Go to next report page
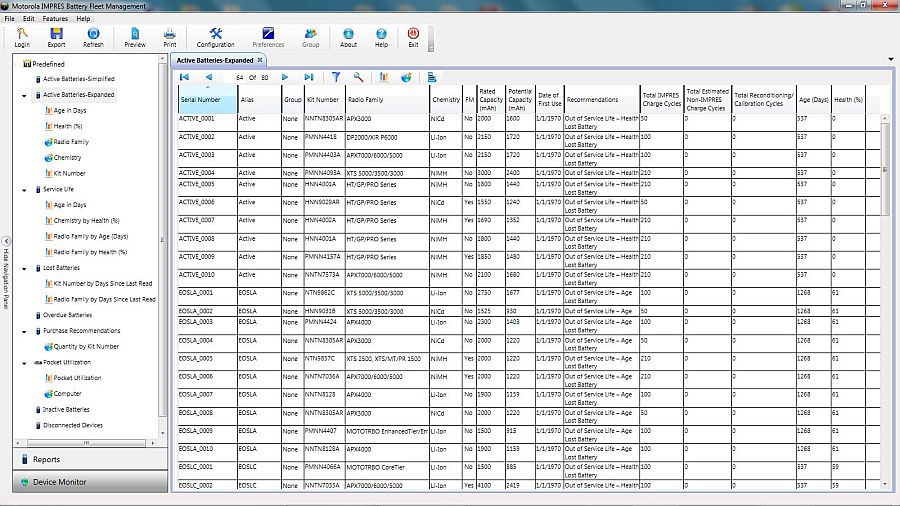Viewport: 900px width, 506px height. pyautogui.click(x=285, y=77)
